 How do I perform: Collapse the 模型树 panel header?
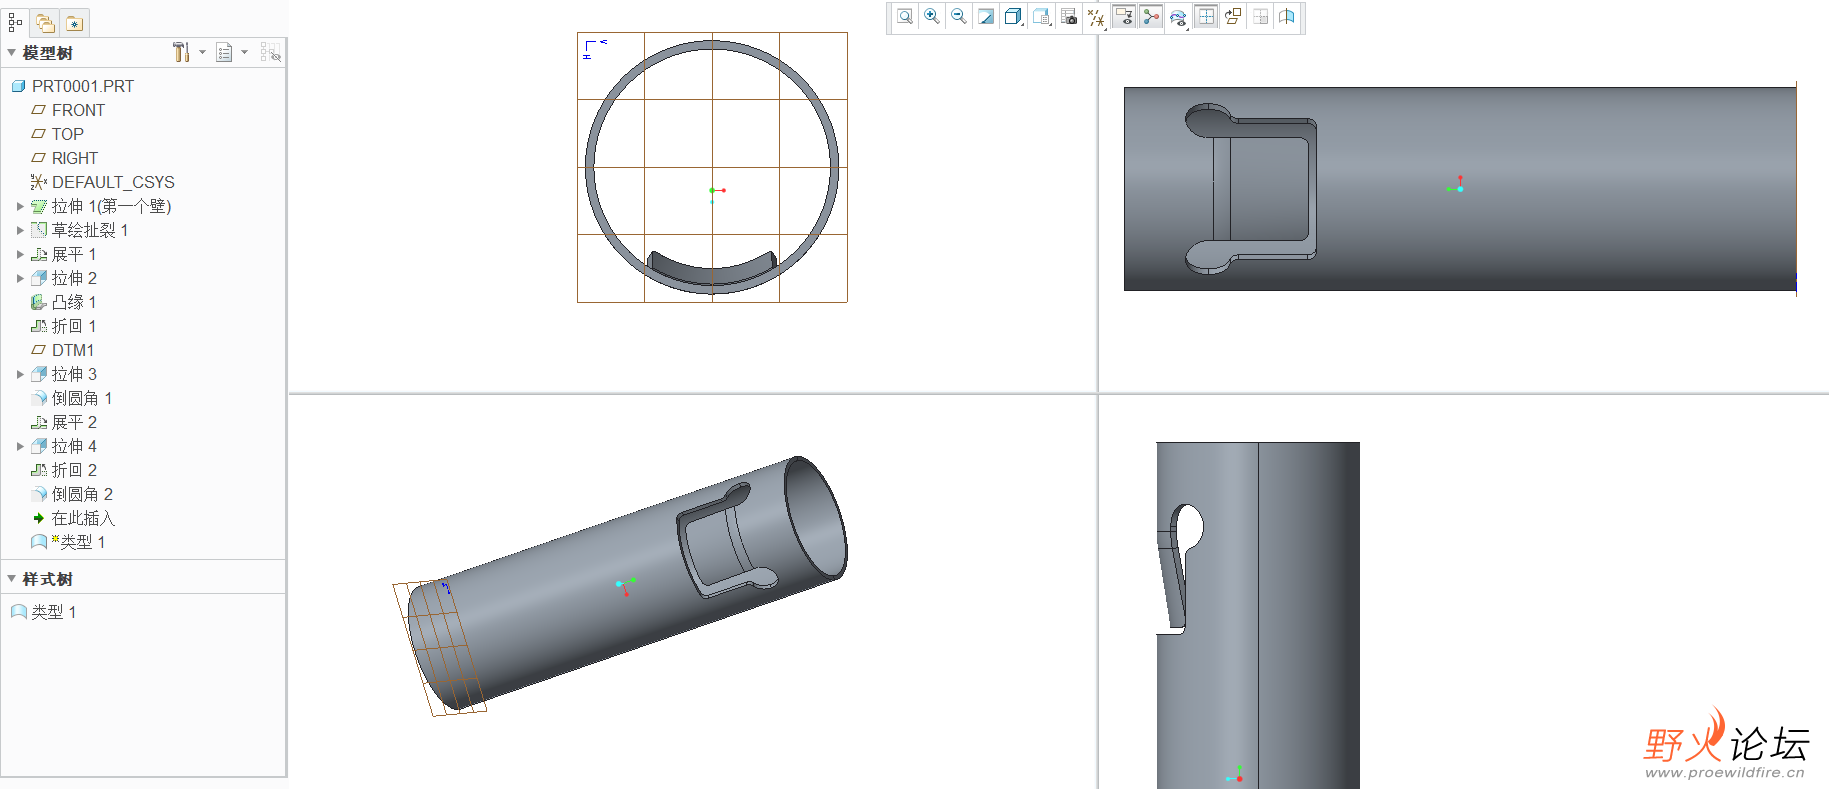(x=12, y=53)
